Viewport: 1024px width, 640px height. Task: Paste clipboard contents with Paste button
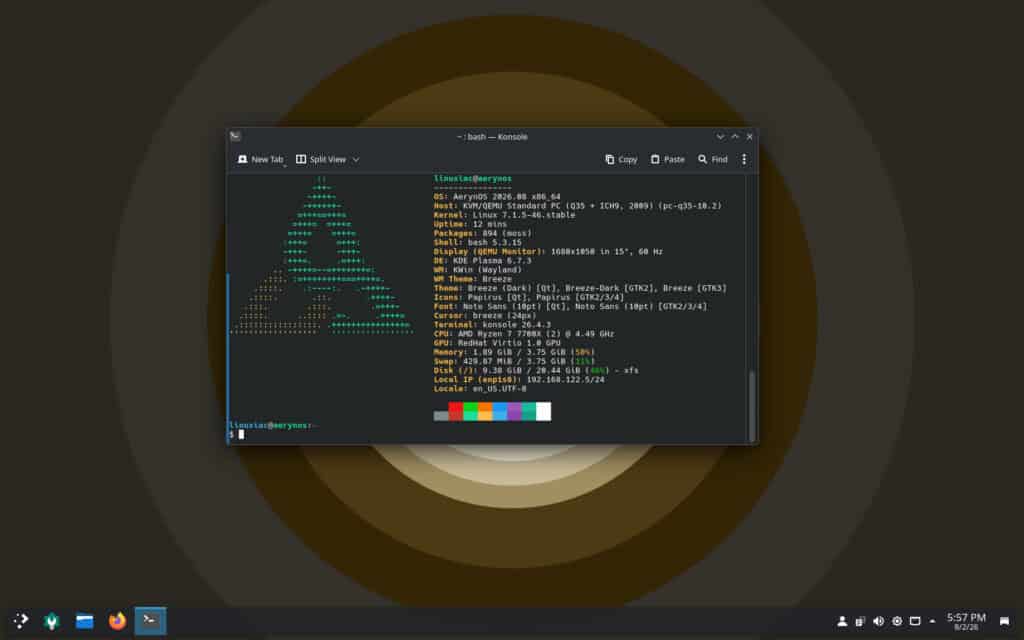pos(667,159)
